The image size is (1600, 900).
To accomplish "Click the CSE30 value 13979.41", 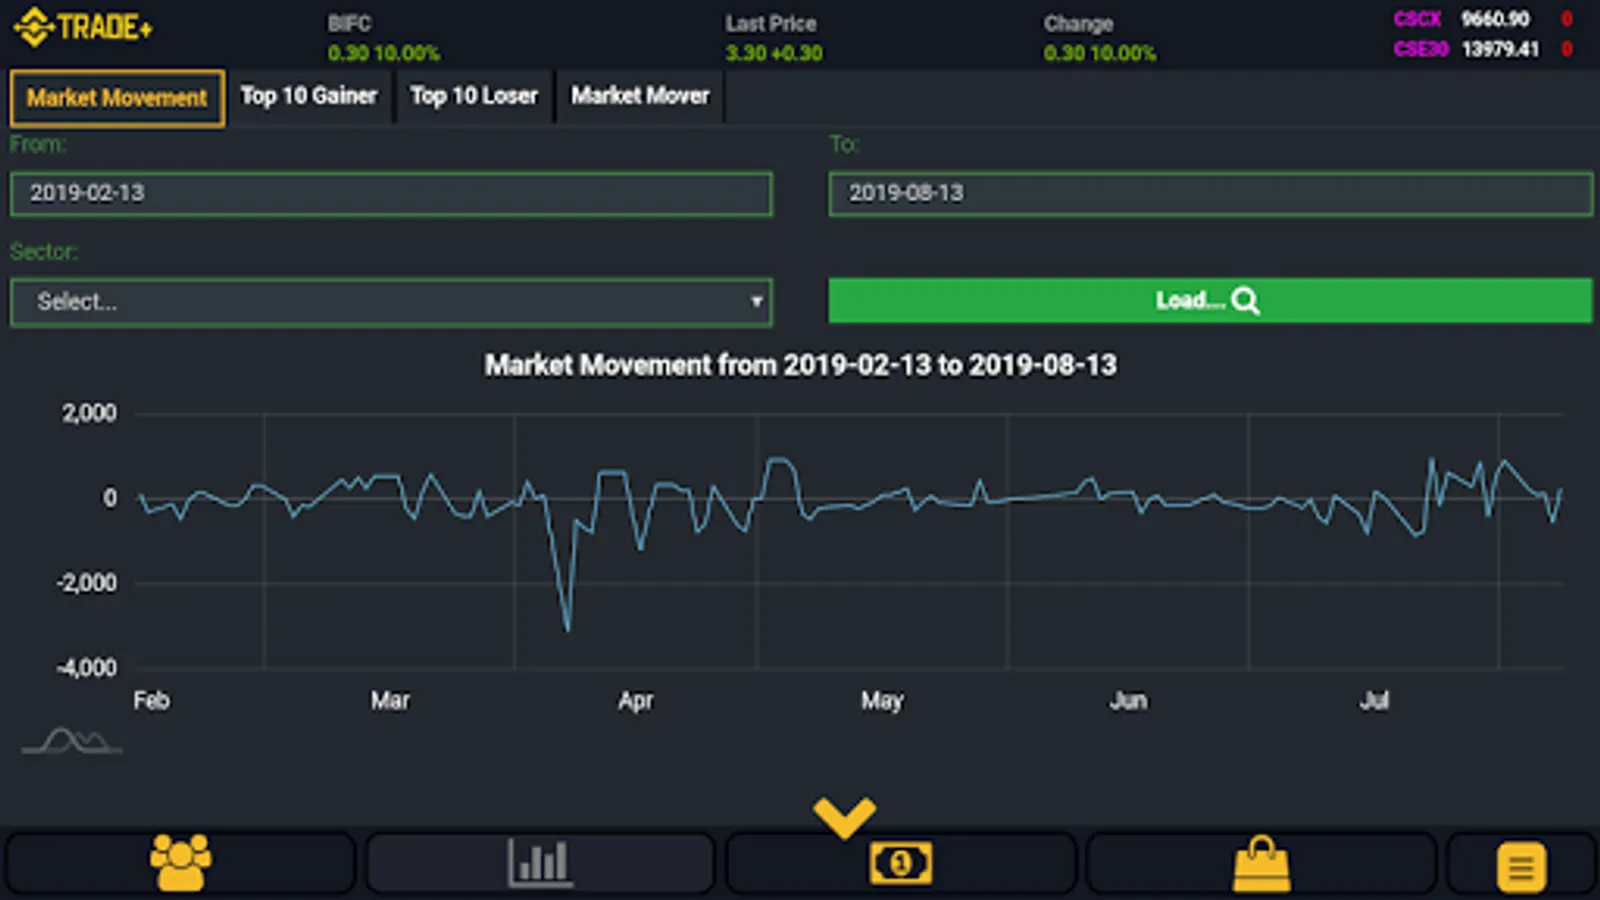I will (1500, 49).
